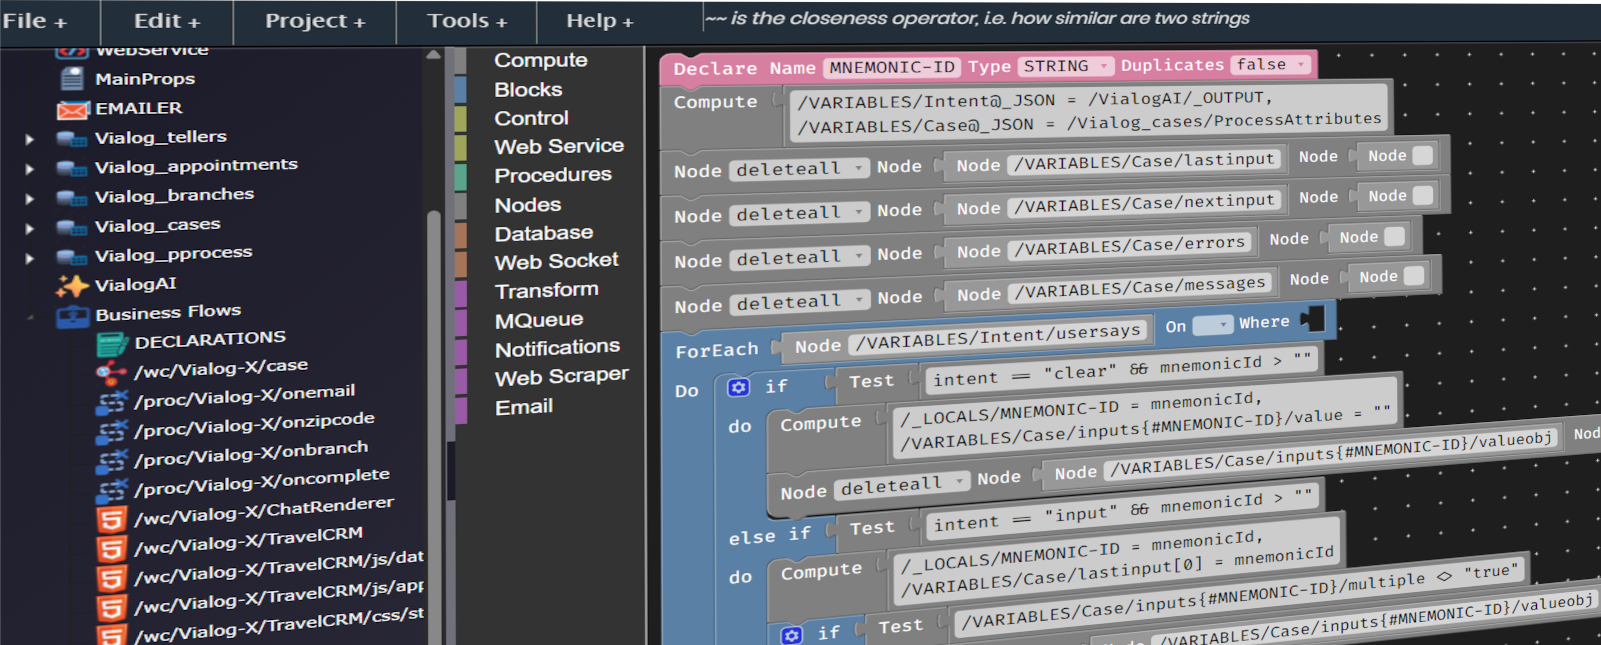Open the Edit menu
The height and width of the screenshot is (645, 1601).
click(167, 21)
